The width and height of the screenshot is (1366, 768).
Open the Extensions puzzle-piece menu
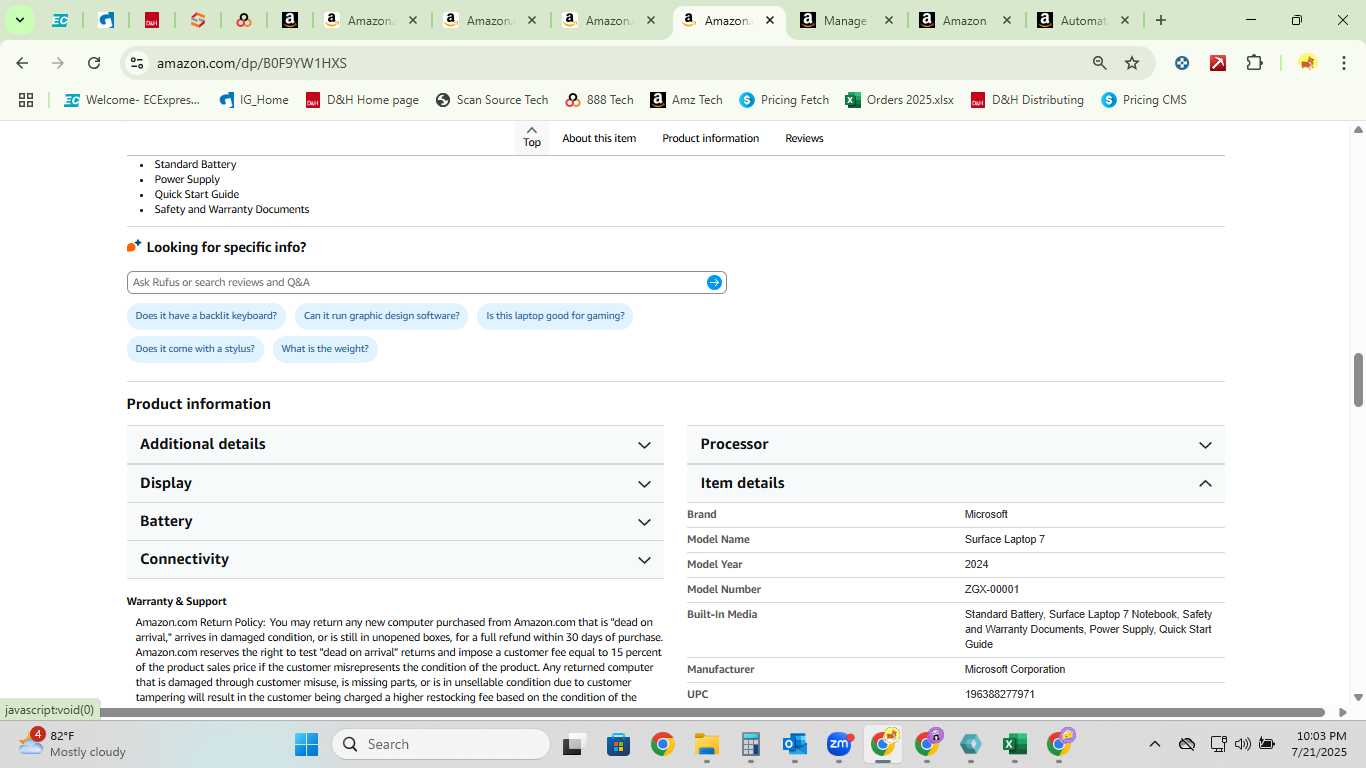[x=1254, y=63]
